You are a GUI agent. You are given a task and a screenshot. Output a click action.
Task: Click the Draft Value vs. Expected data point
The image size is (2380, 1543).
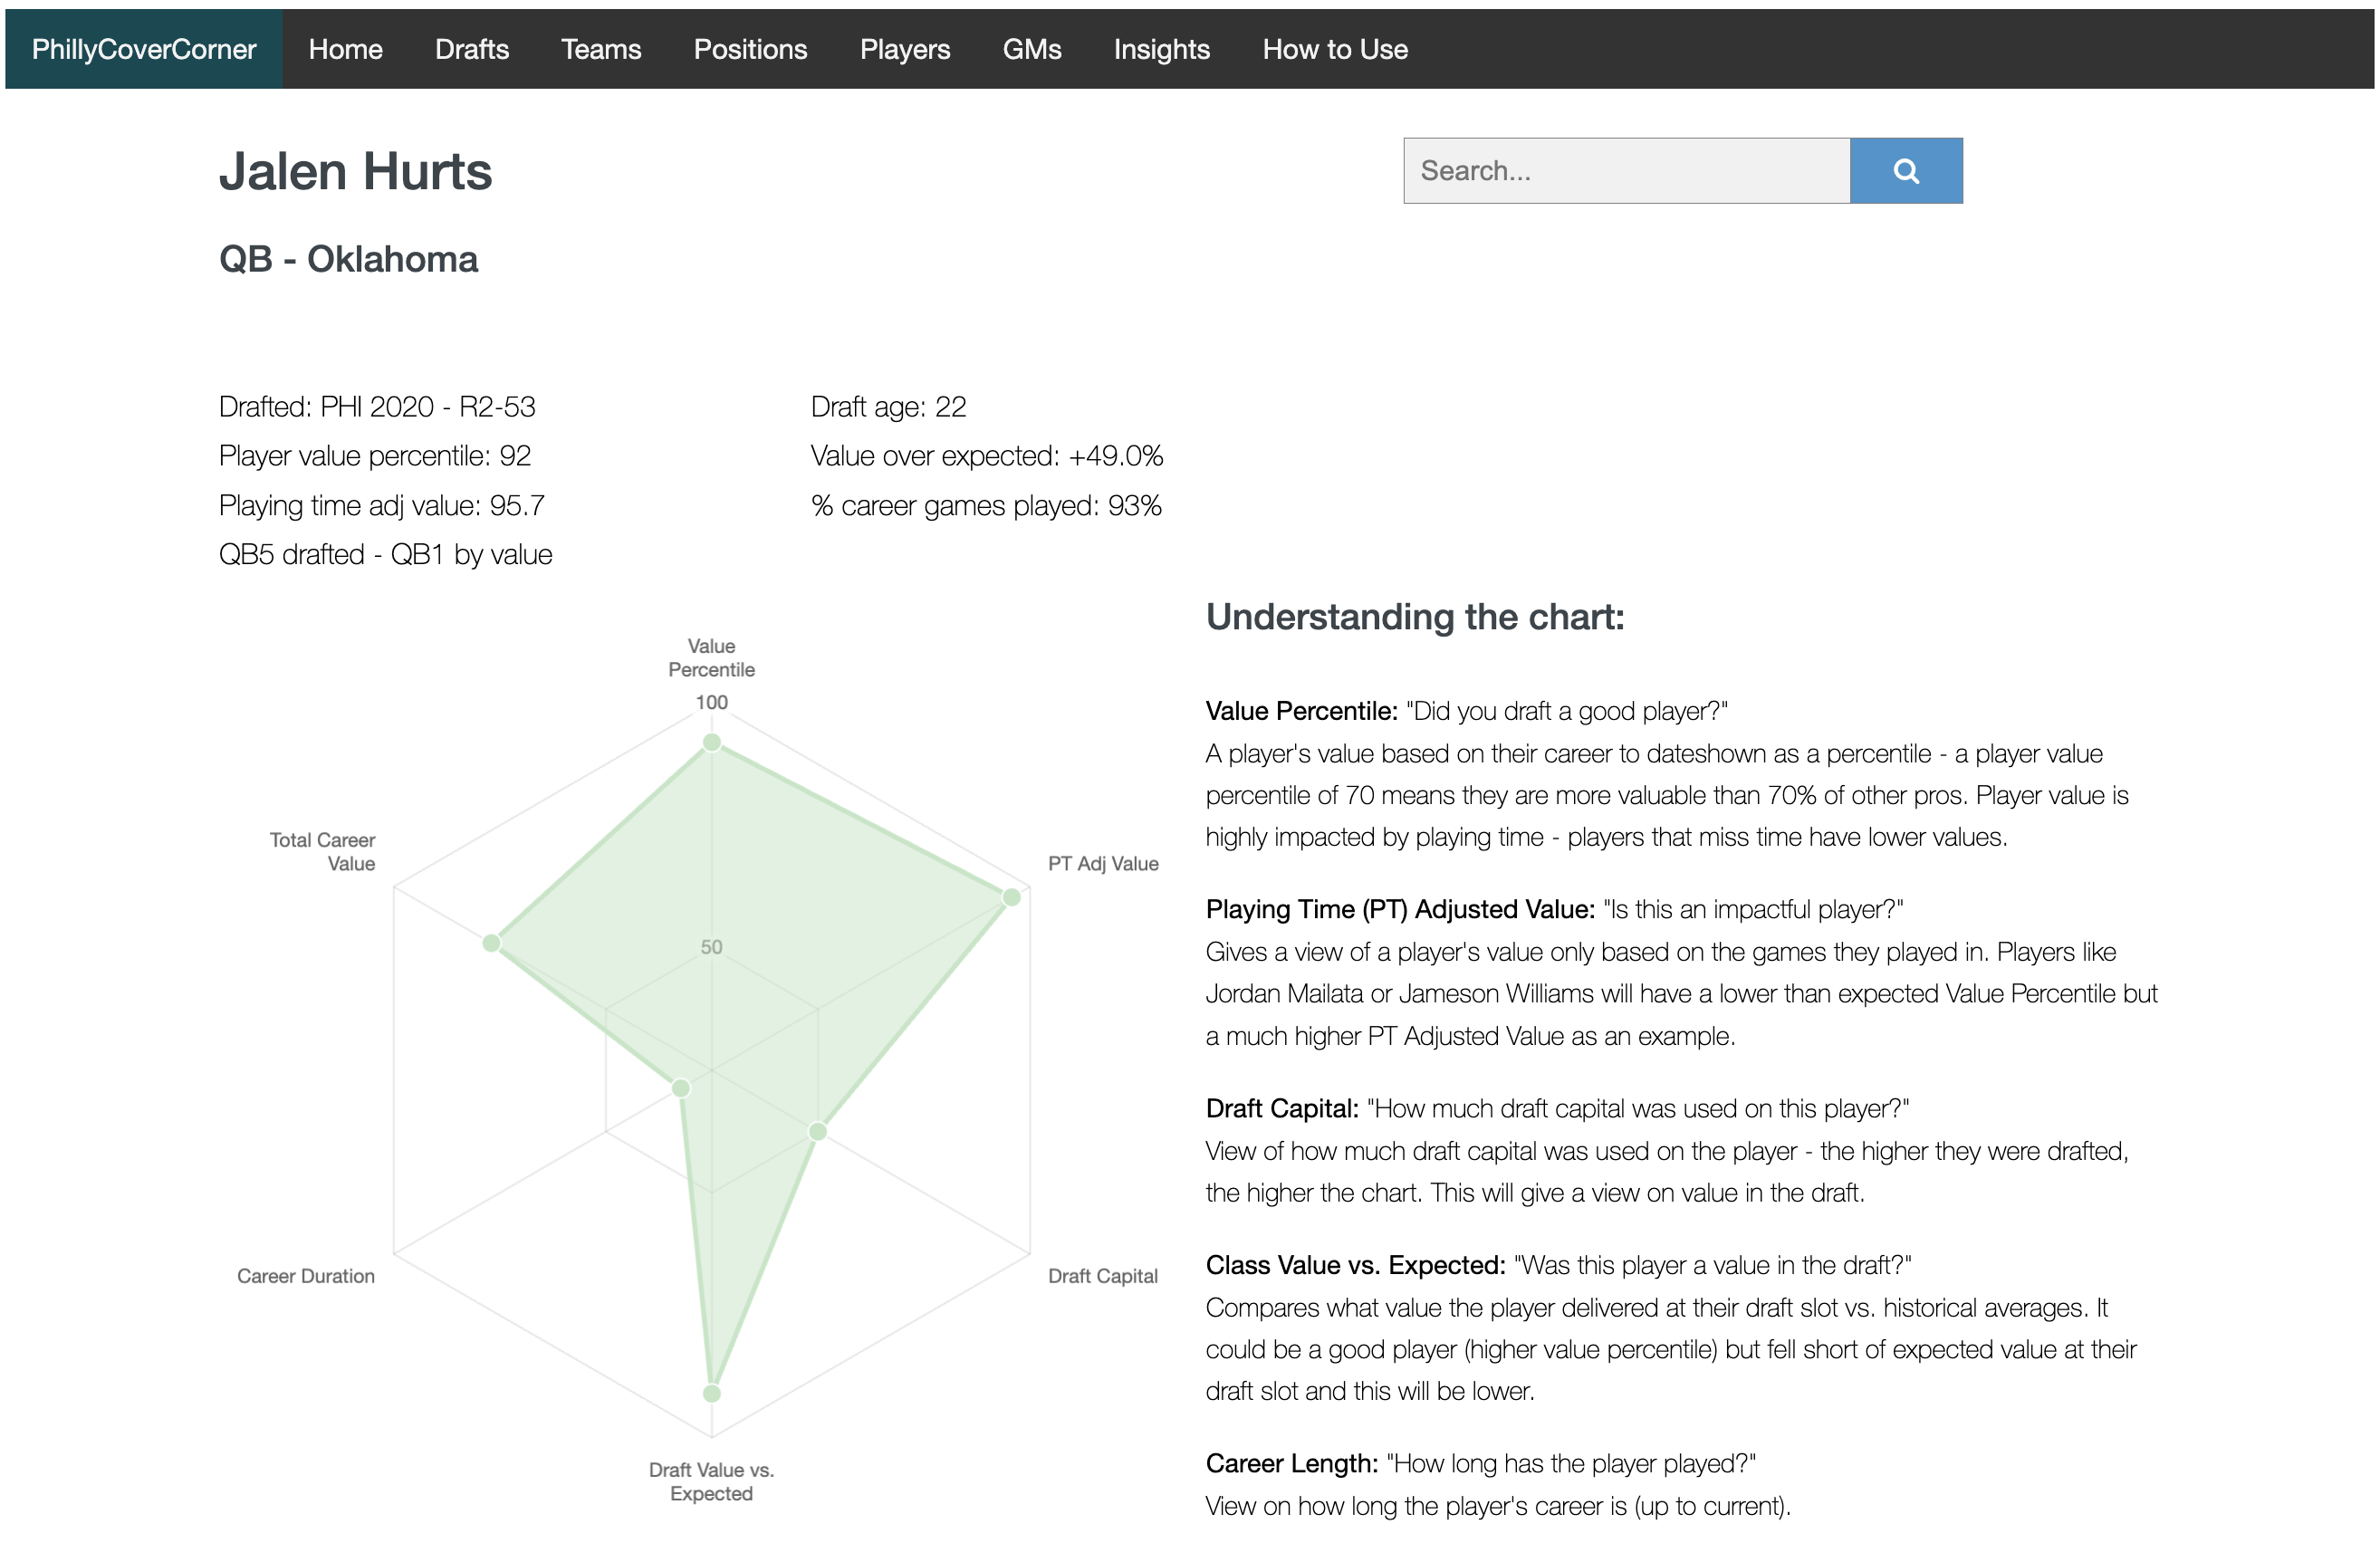click(x=711, y=1393)
